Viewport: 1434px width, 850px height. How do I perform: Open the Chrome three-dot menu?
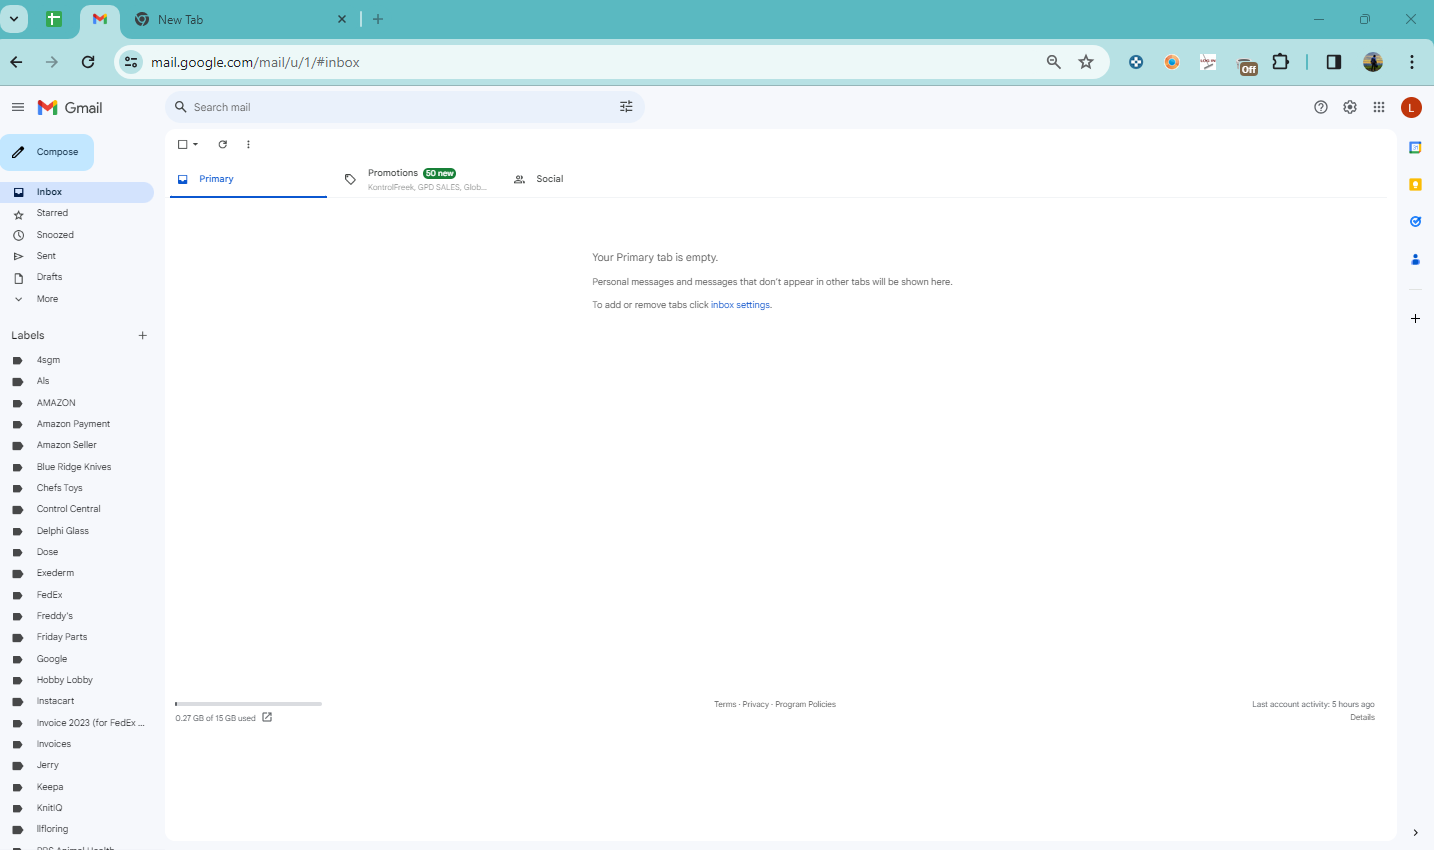[1411, 62]
